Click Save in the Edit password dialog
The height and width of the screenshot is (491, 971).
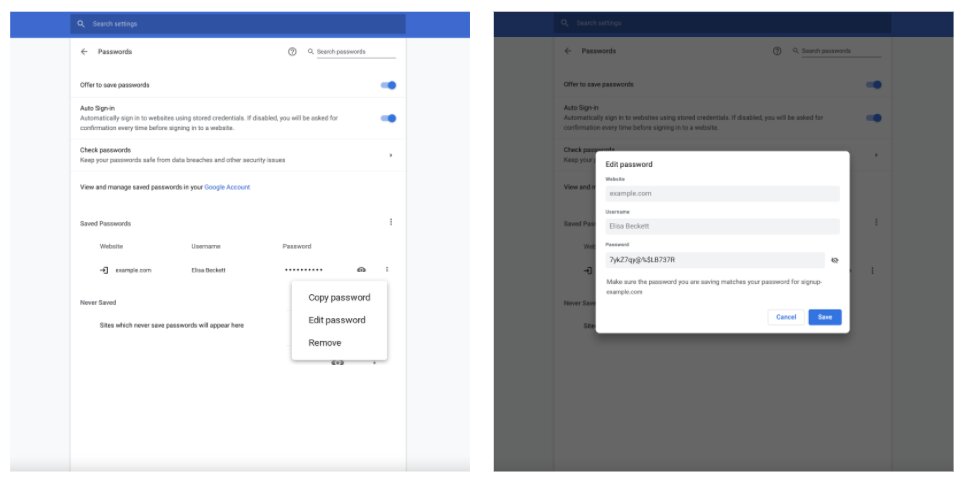(x=825, y=317)
